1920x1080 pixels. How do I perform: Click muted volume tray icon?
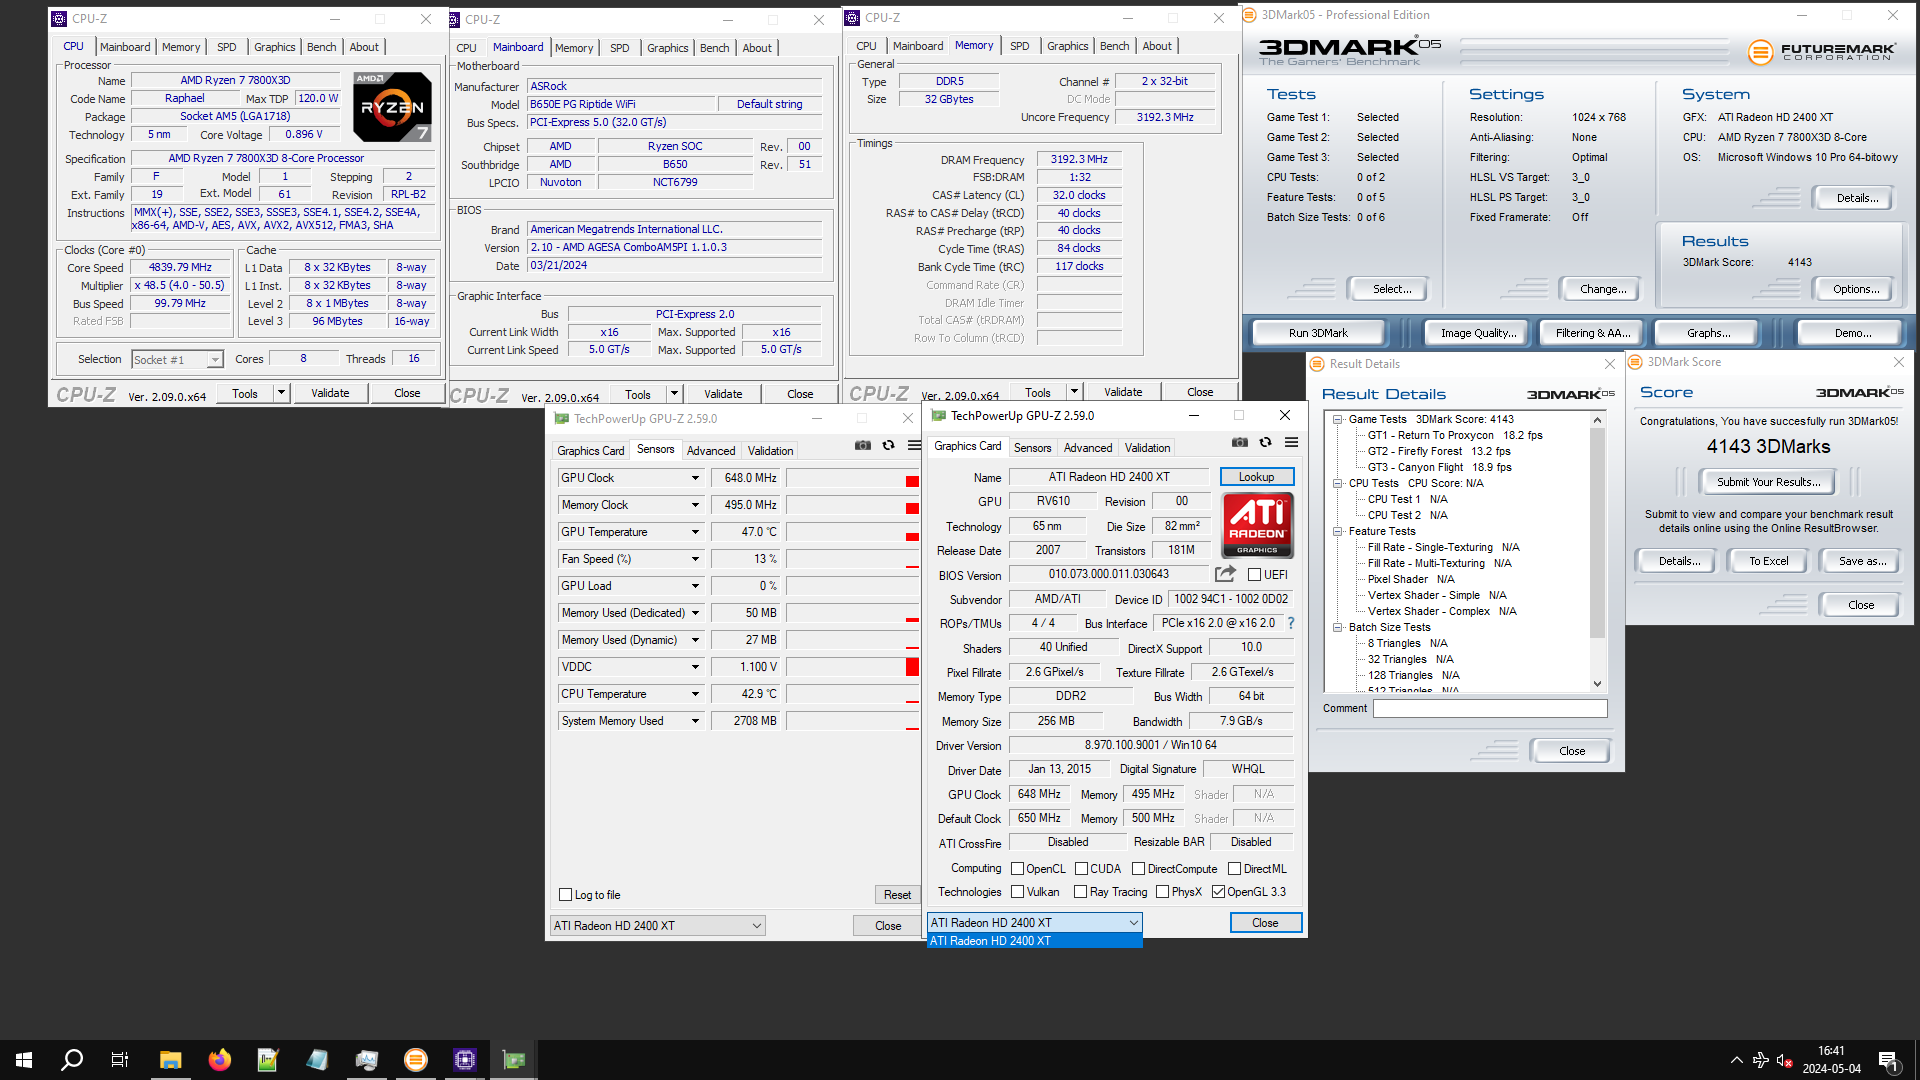point(1785,1060)
